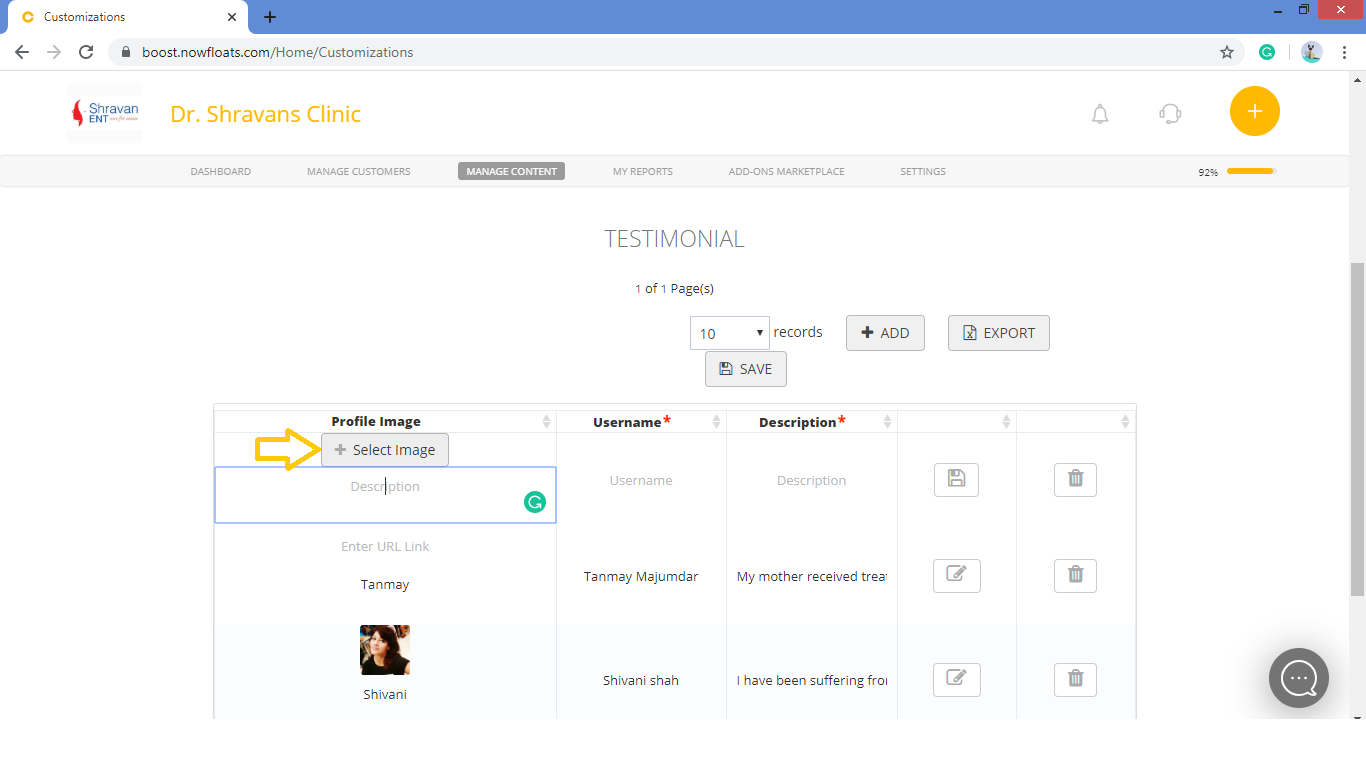The height and width of the screenshot is (768, 1366).
Task: Open the records per page dropdown
Action: 730,334
